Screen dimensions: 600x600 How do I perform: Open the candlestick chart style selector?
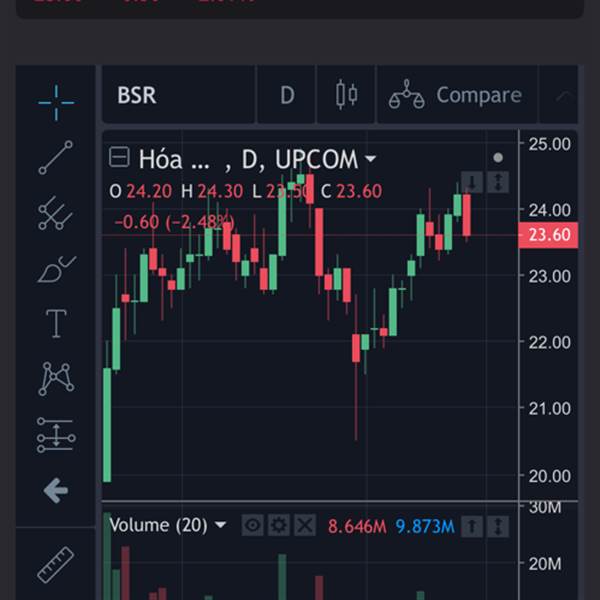(x=346, y=95)
